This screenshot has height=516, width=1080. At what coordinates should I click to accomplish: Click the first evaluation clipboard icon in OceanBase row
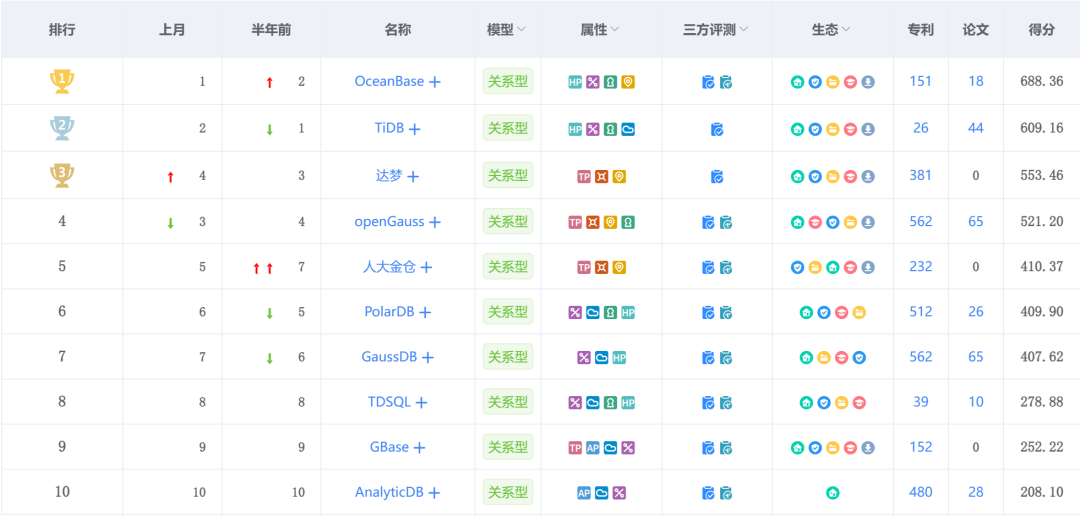(x=708, y=82)
